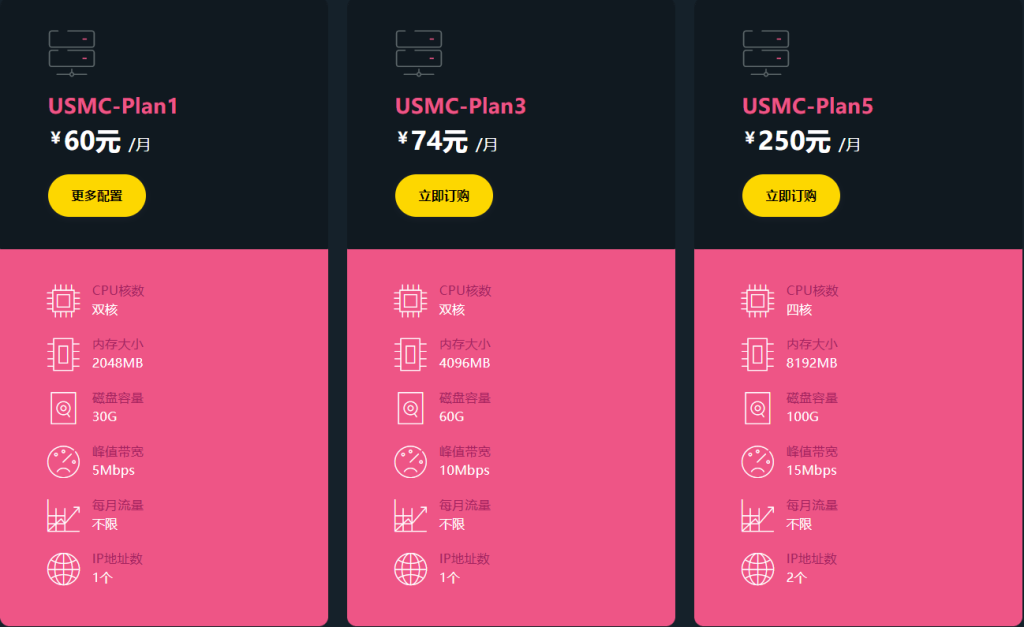Click the server icon above USMC-Plan3
1024x627 pixels.
tap(418, 53)
